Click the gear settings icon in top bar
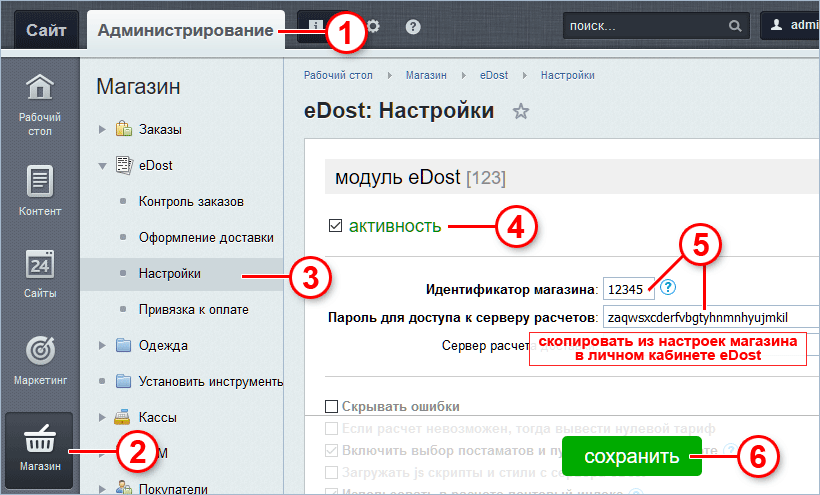The width and height of the screenshot is (820, 495). point(373,26)
